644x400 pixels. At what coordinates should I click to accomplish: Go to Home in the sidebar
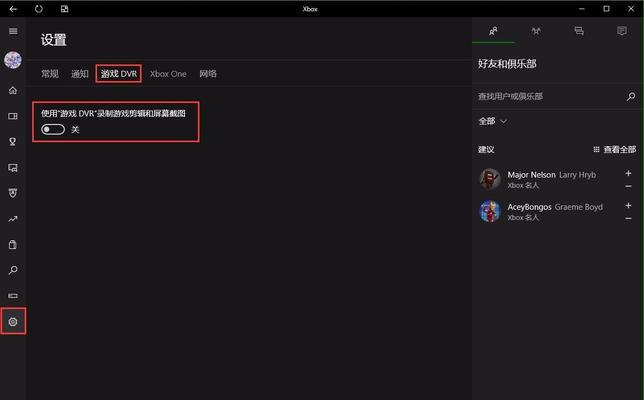pyautogui.click(x=13, y=90)
